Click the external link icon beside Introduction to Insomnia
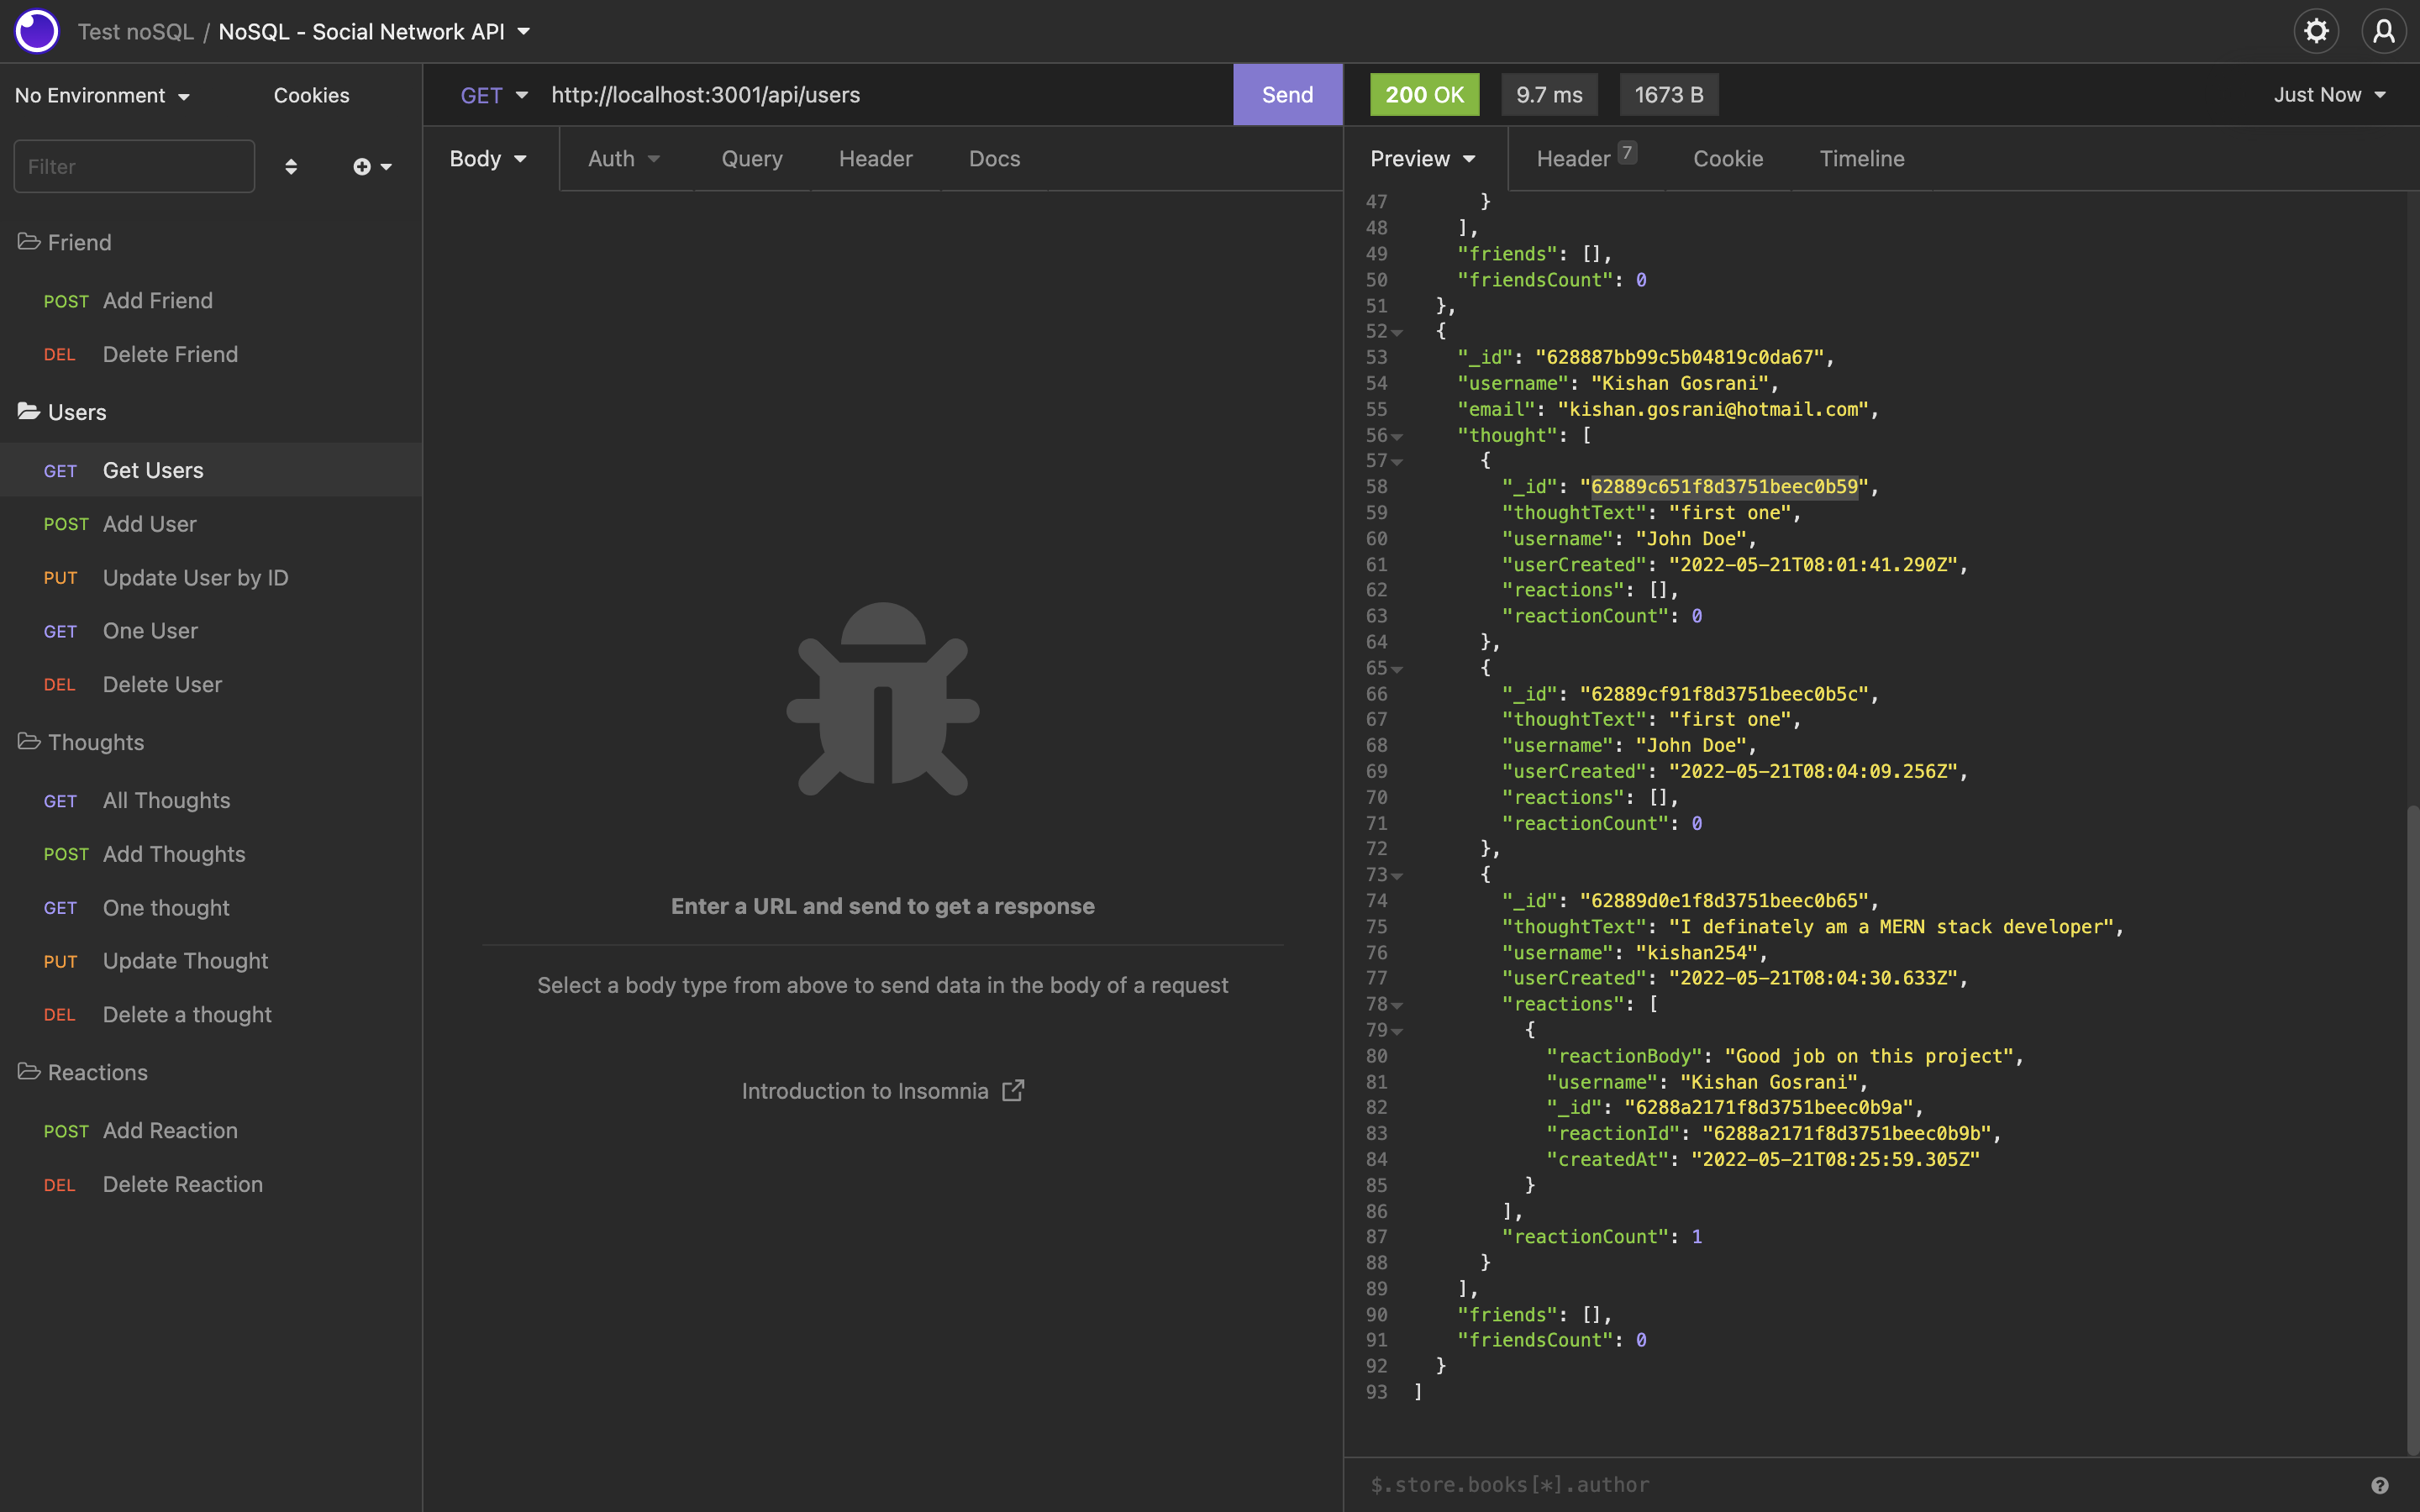The height and width of the screenshot is (1512, 2420). (x=1013, y=1090)
